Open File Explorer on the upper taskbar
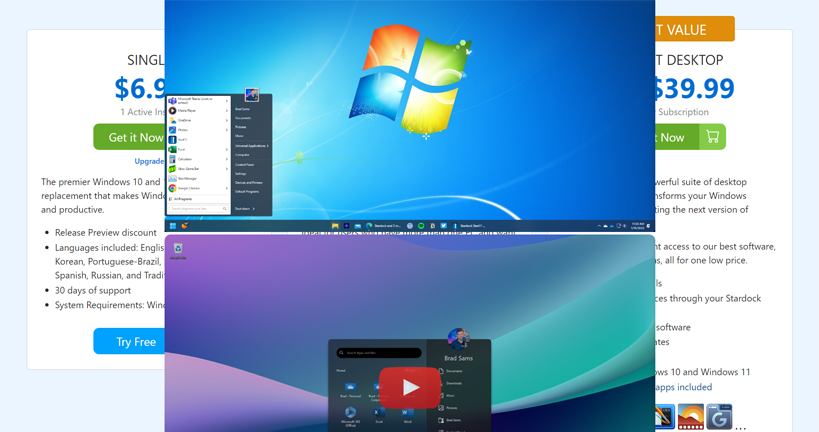819x432 pixels. click(x=335, y=226)
